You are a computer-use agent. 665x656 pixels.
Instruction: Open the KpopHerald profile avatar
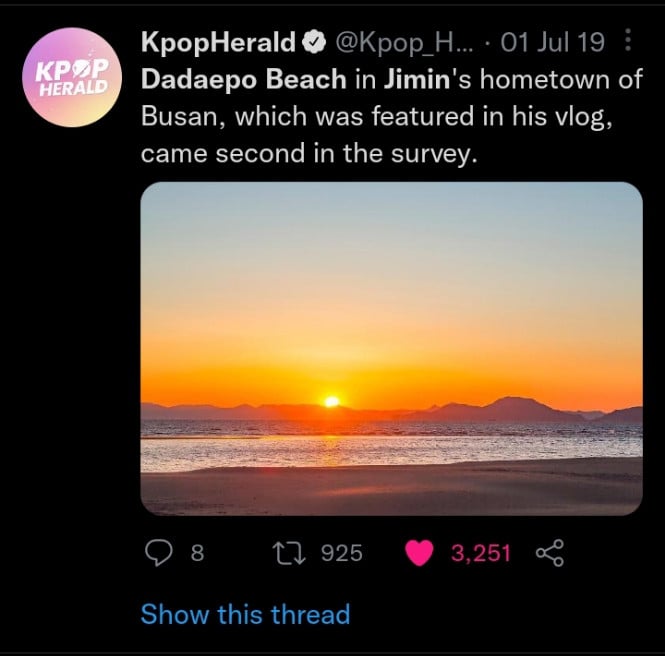click(72, 77)
